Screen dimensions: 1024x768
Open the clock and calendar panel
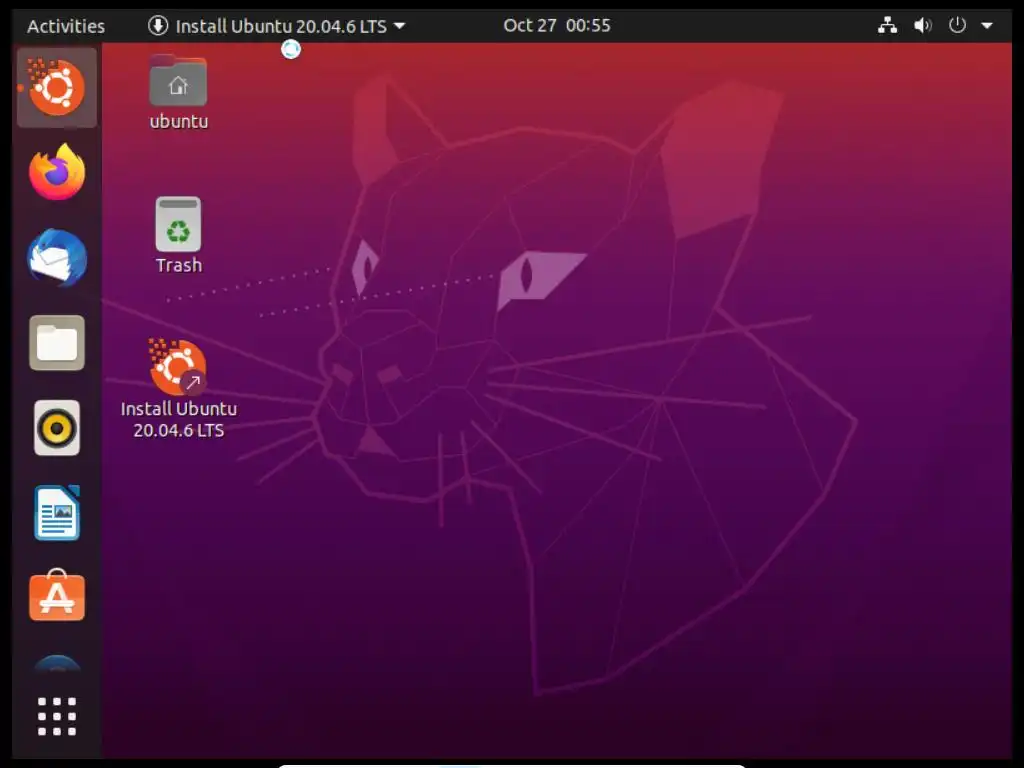tap(557, 25)
